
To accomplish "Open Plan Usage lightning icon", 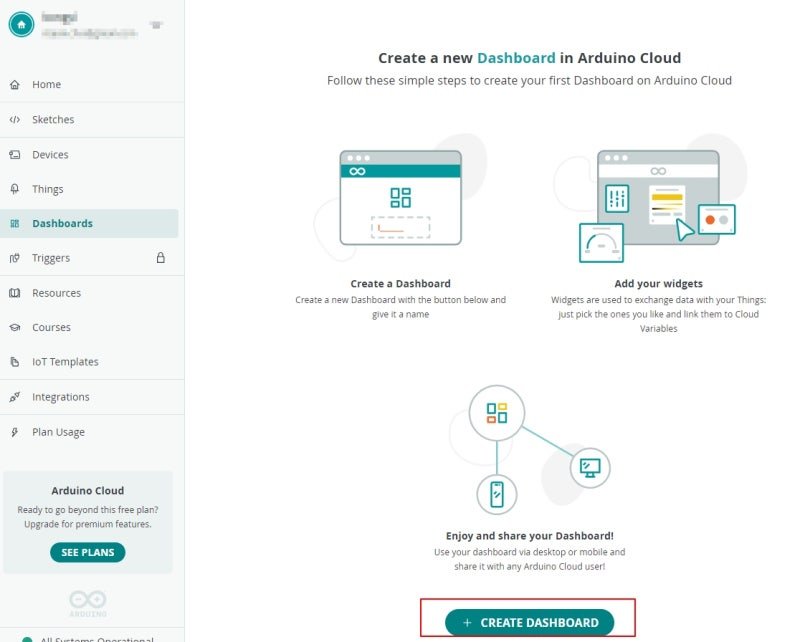I will 15,432.
